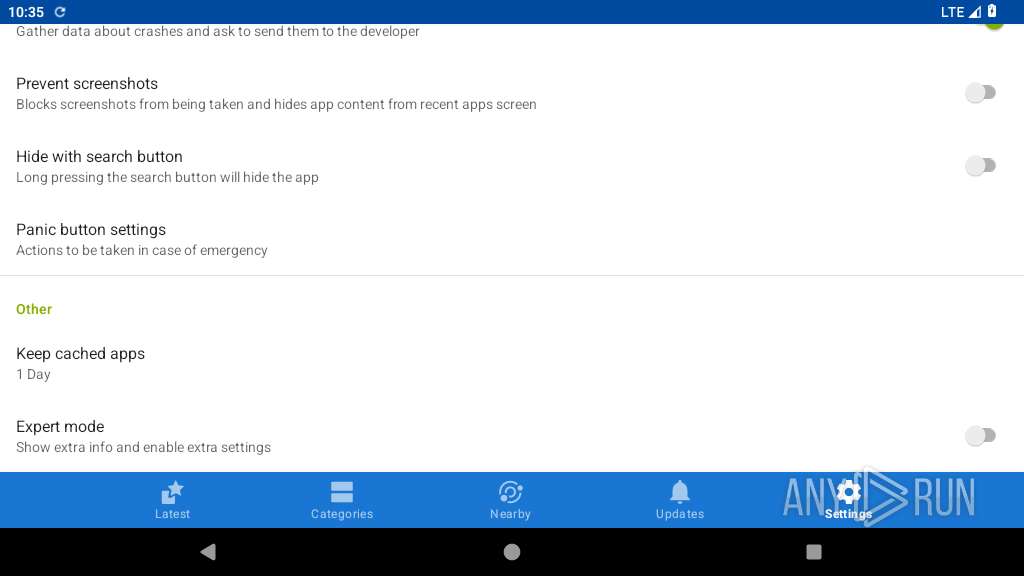Click the 10:35 clock in status bar
The height and width of the screenshot is (576, 1024).
pyautogui.click(x=26, y=12)
